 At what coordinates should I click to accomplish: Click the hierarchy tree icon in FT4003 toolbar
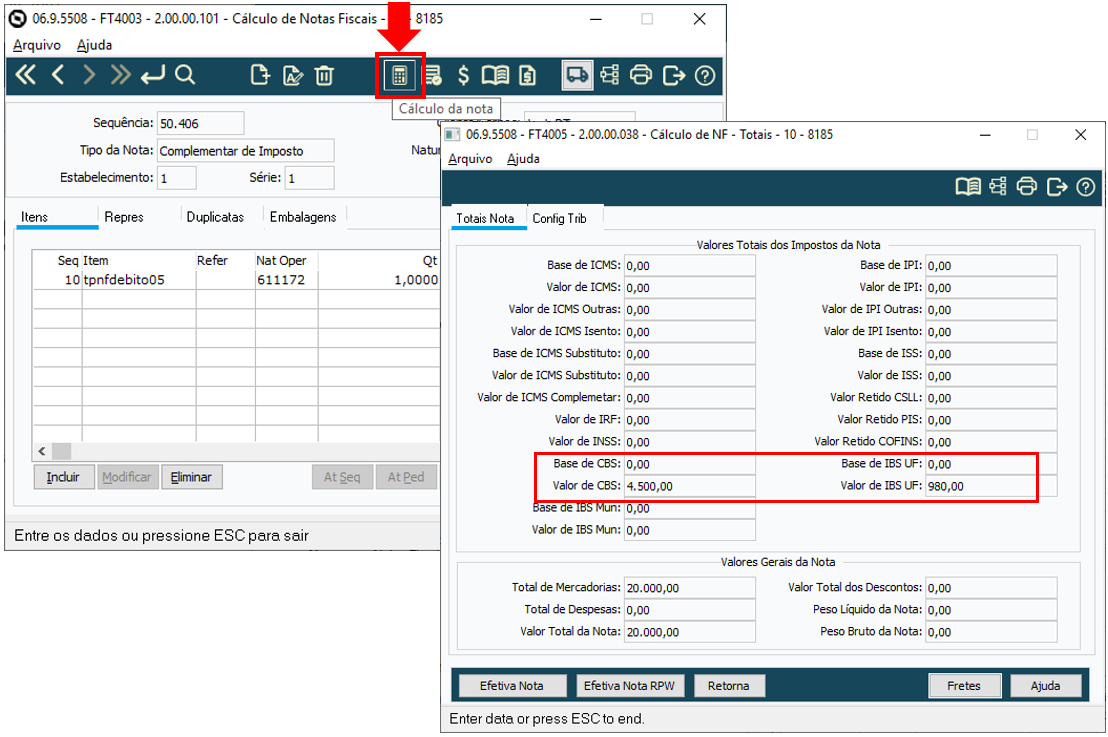coord(609,75)
